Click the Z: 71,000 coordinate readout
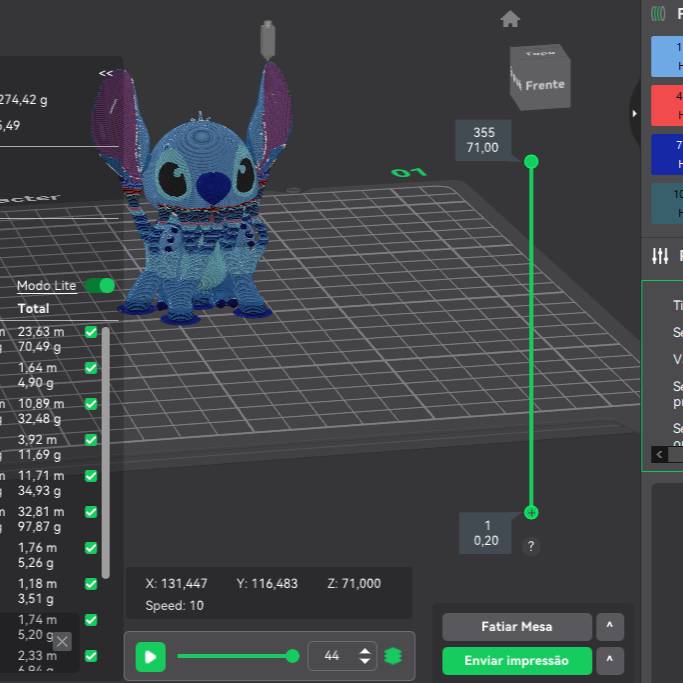 pyautogui.click(x=354, y=584)
